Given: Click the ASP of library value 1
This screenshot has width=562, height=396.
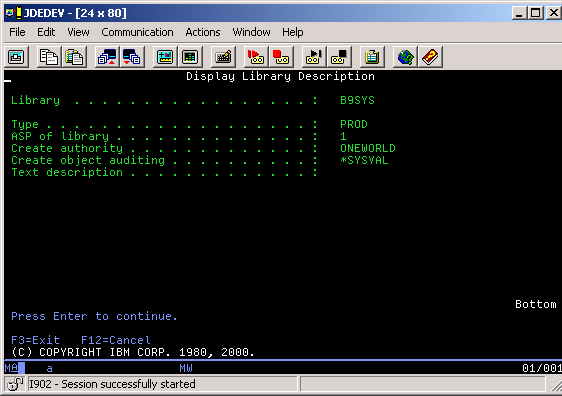Looking at the screenshot, I should coord(343,136).
